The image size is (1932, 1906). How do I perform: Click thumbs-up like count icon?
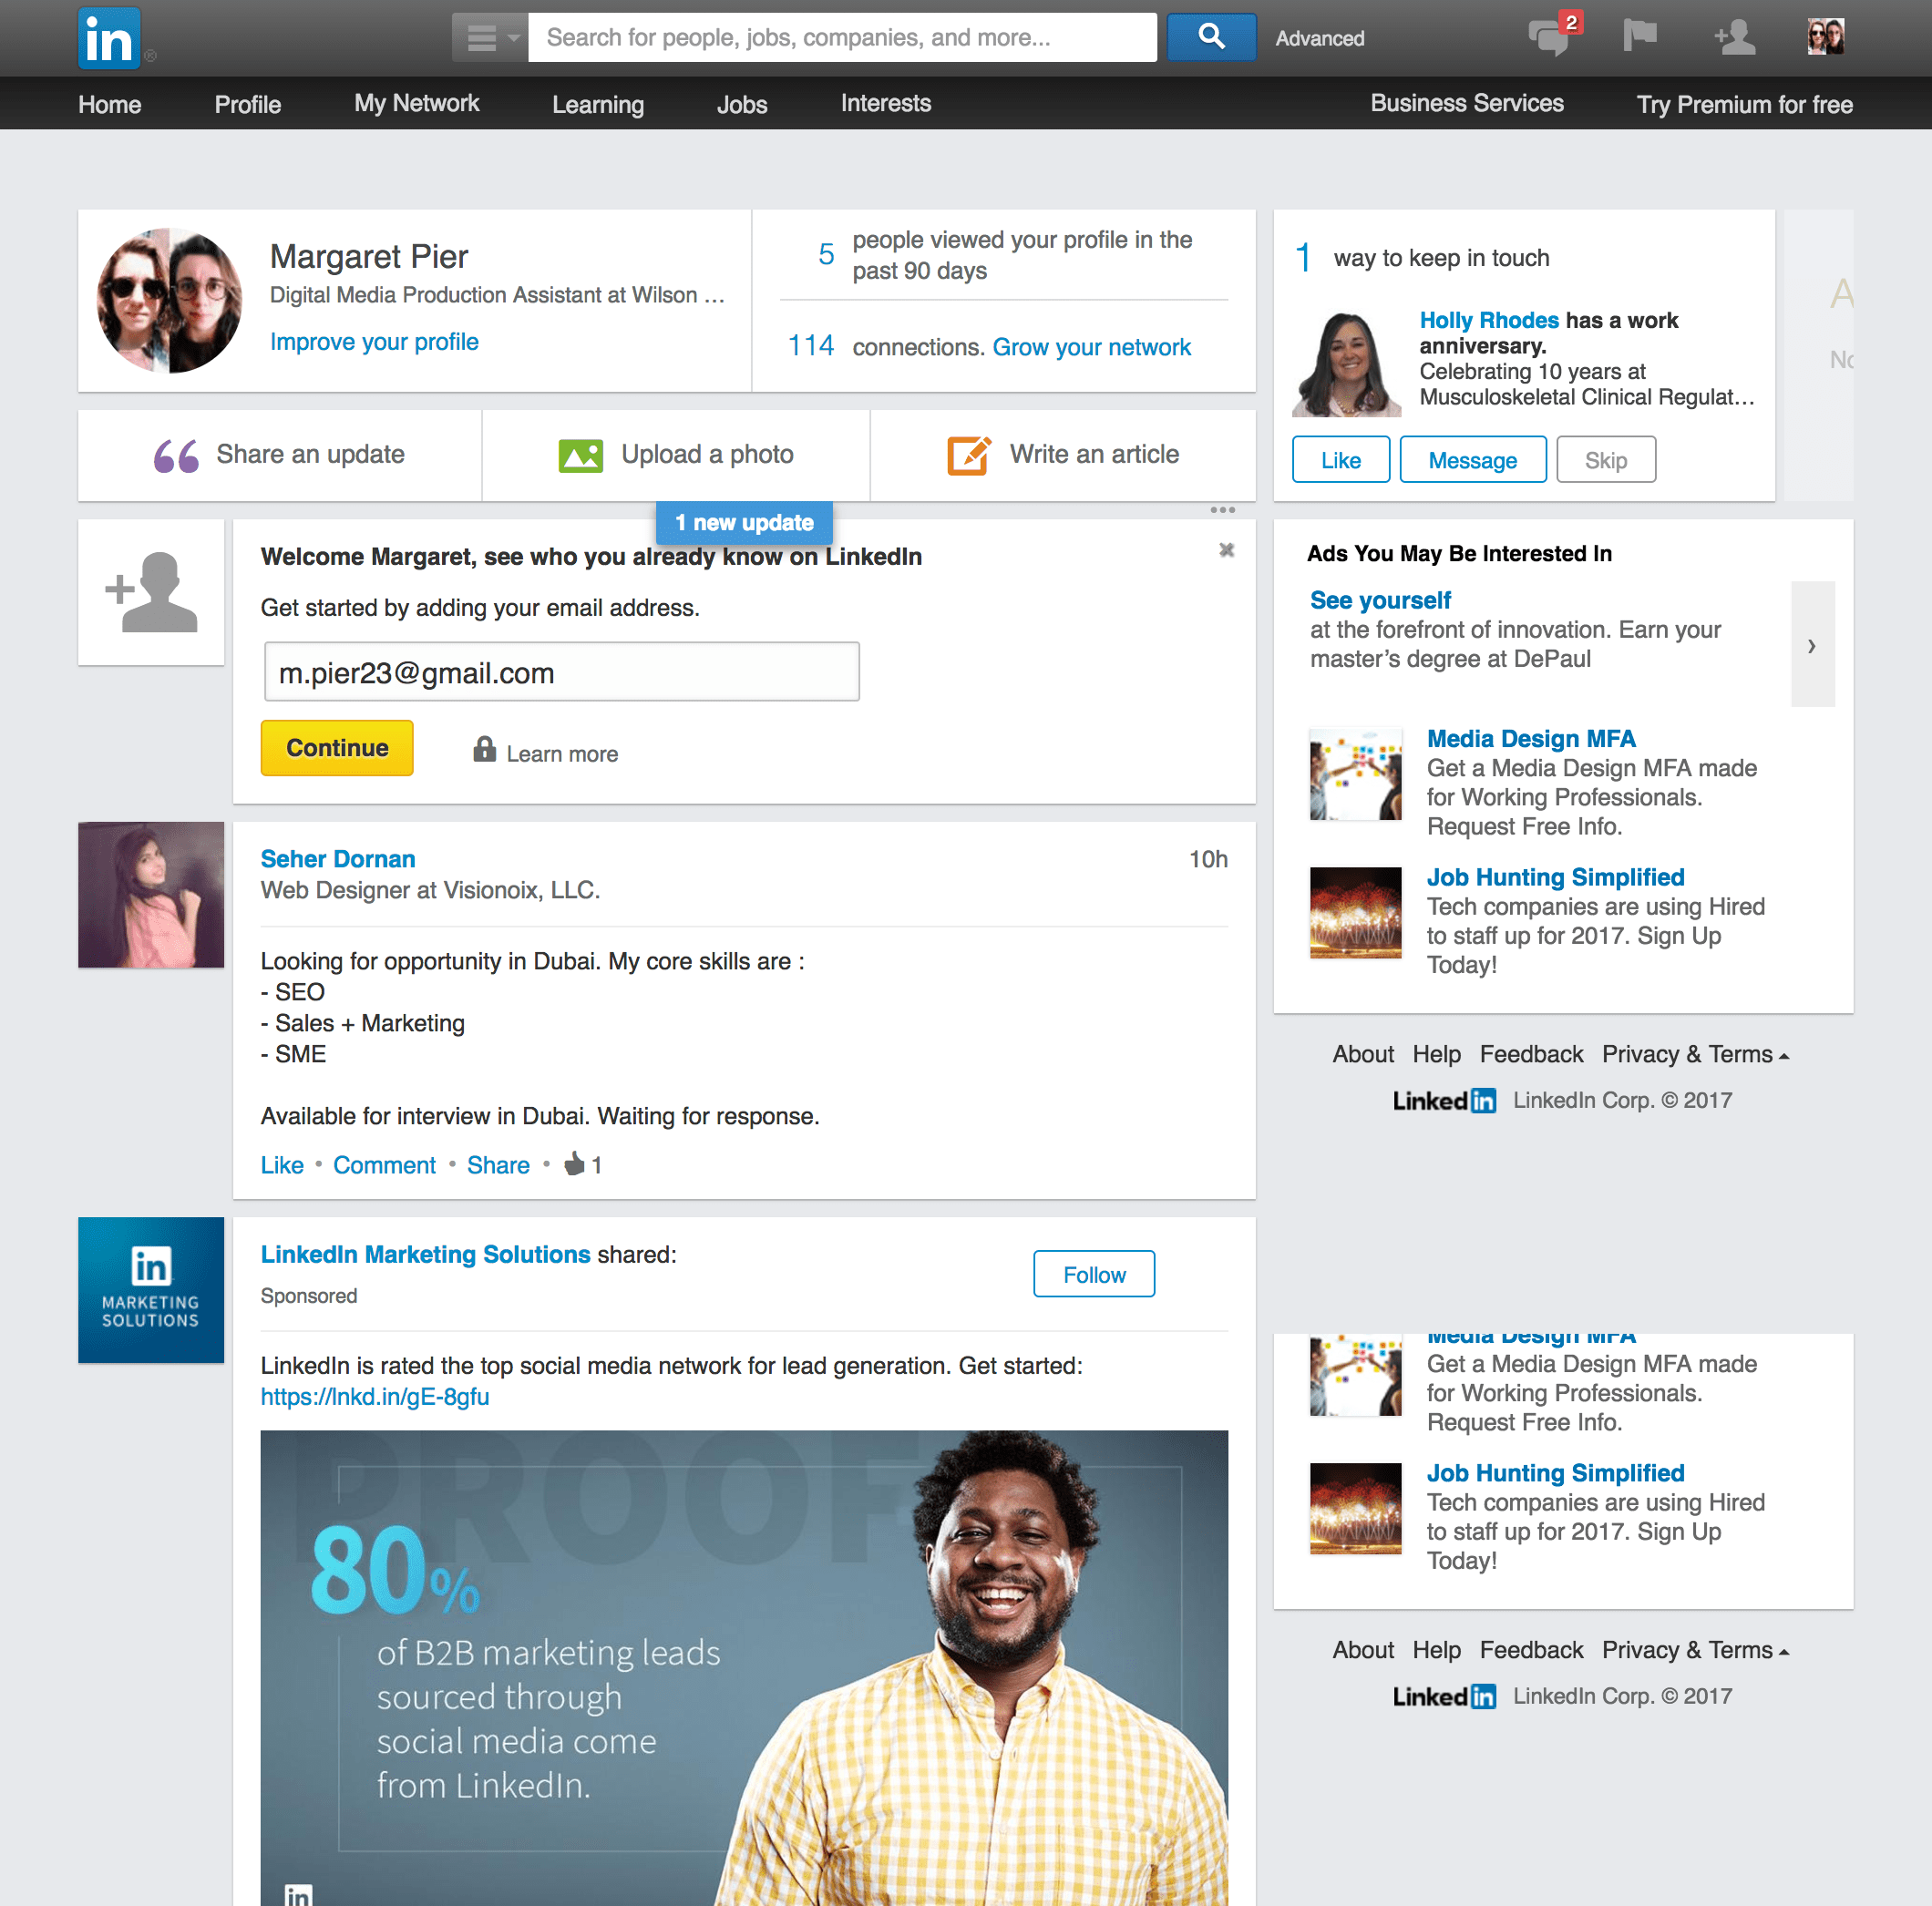[x=575, y=1163]
